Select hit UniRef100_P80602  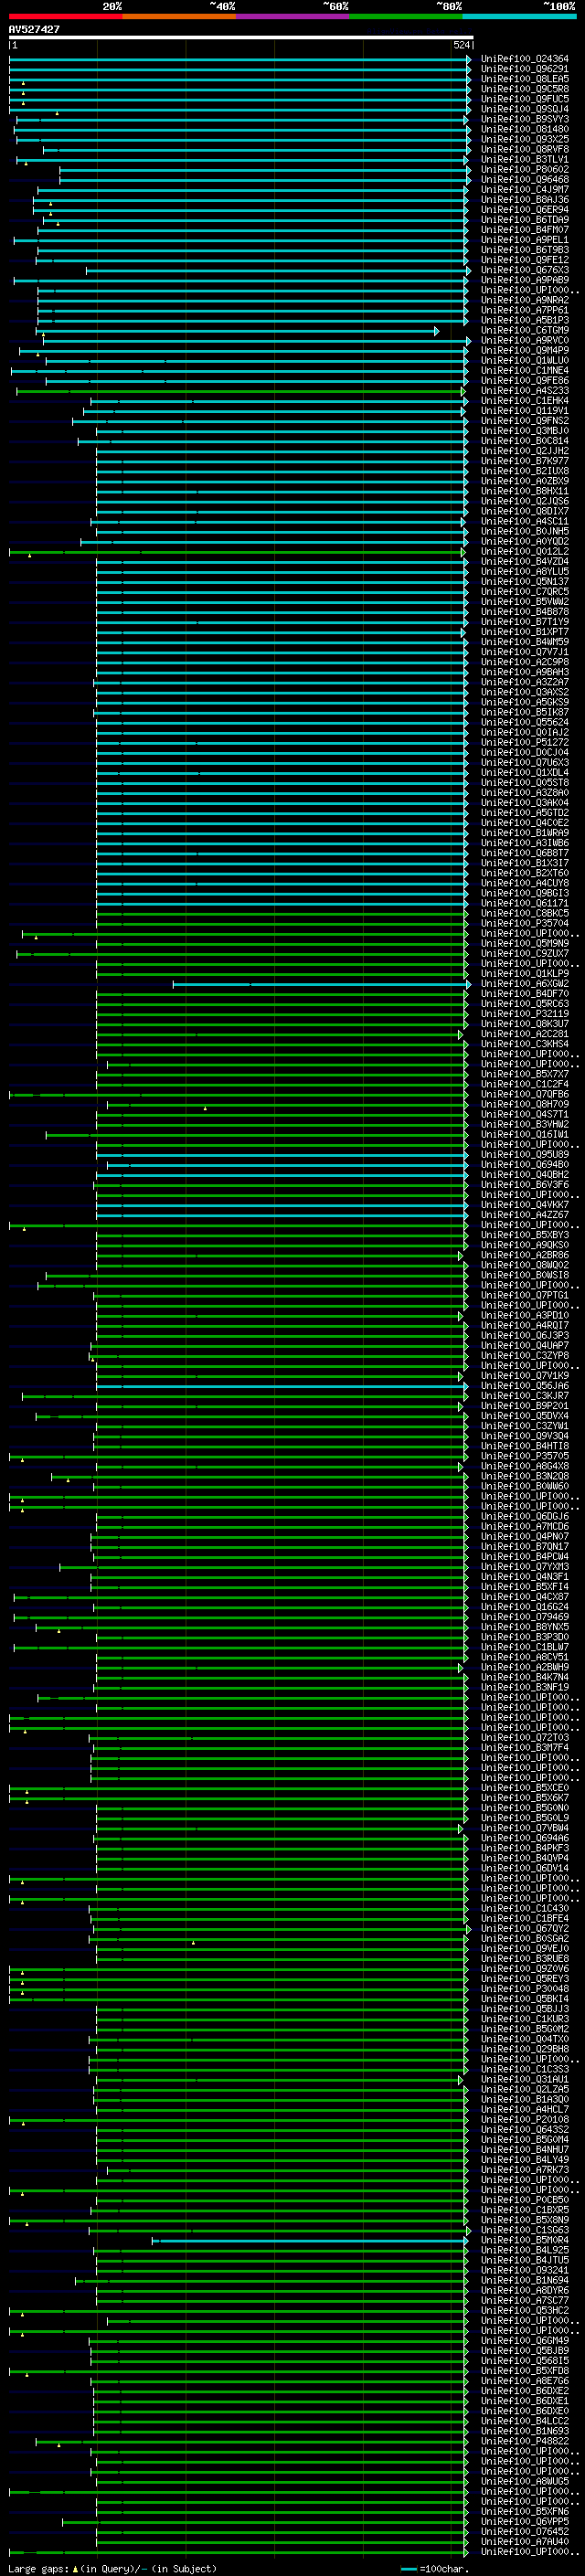(524, 170)
